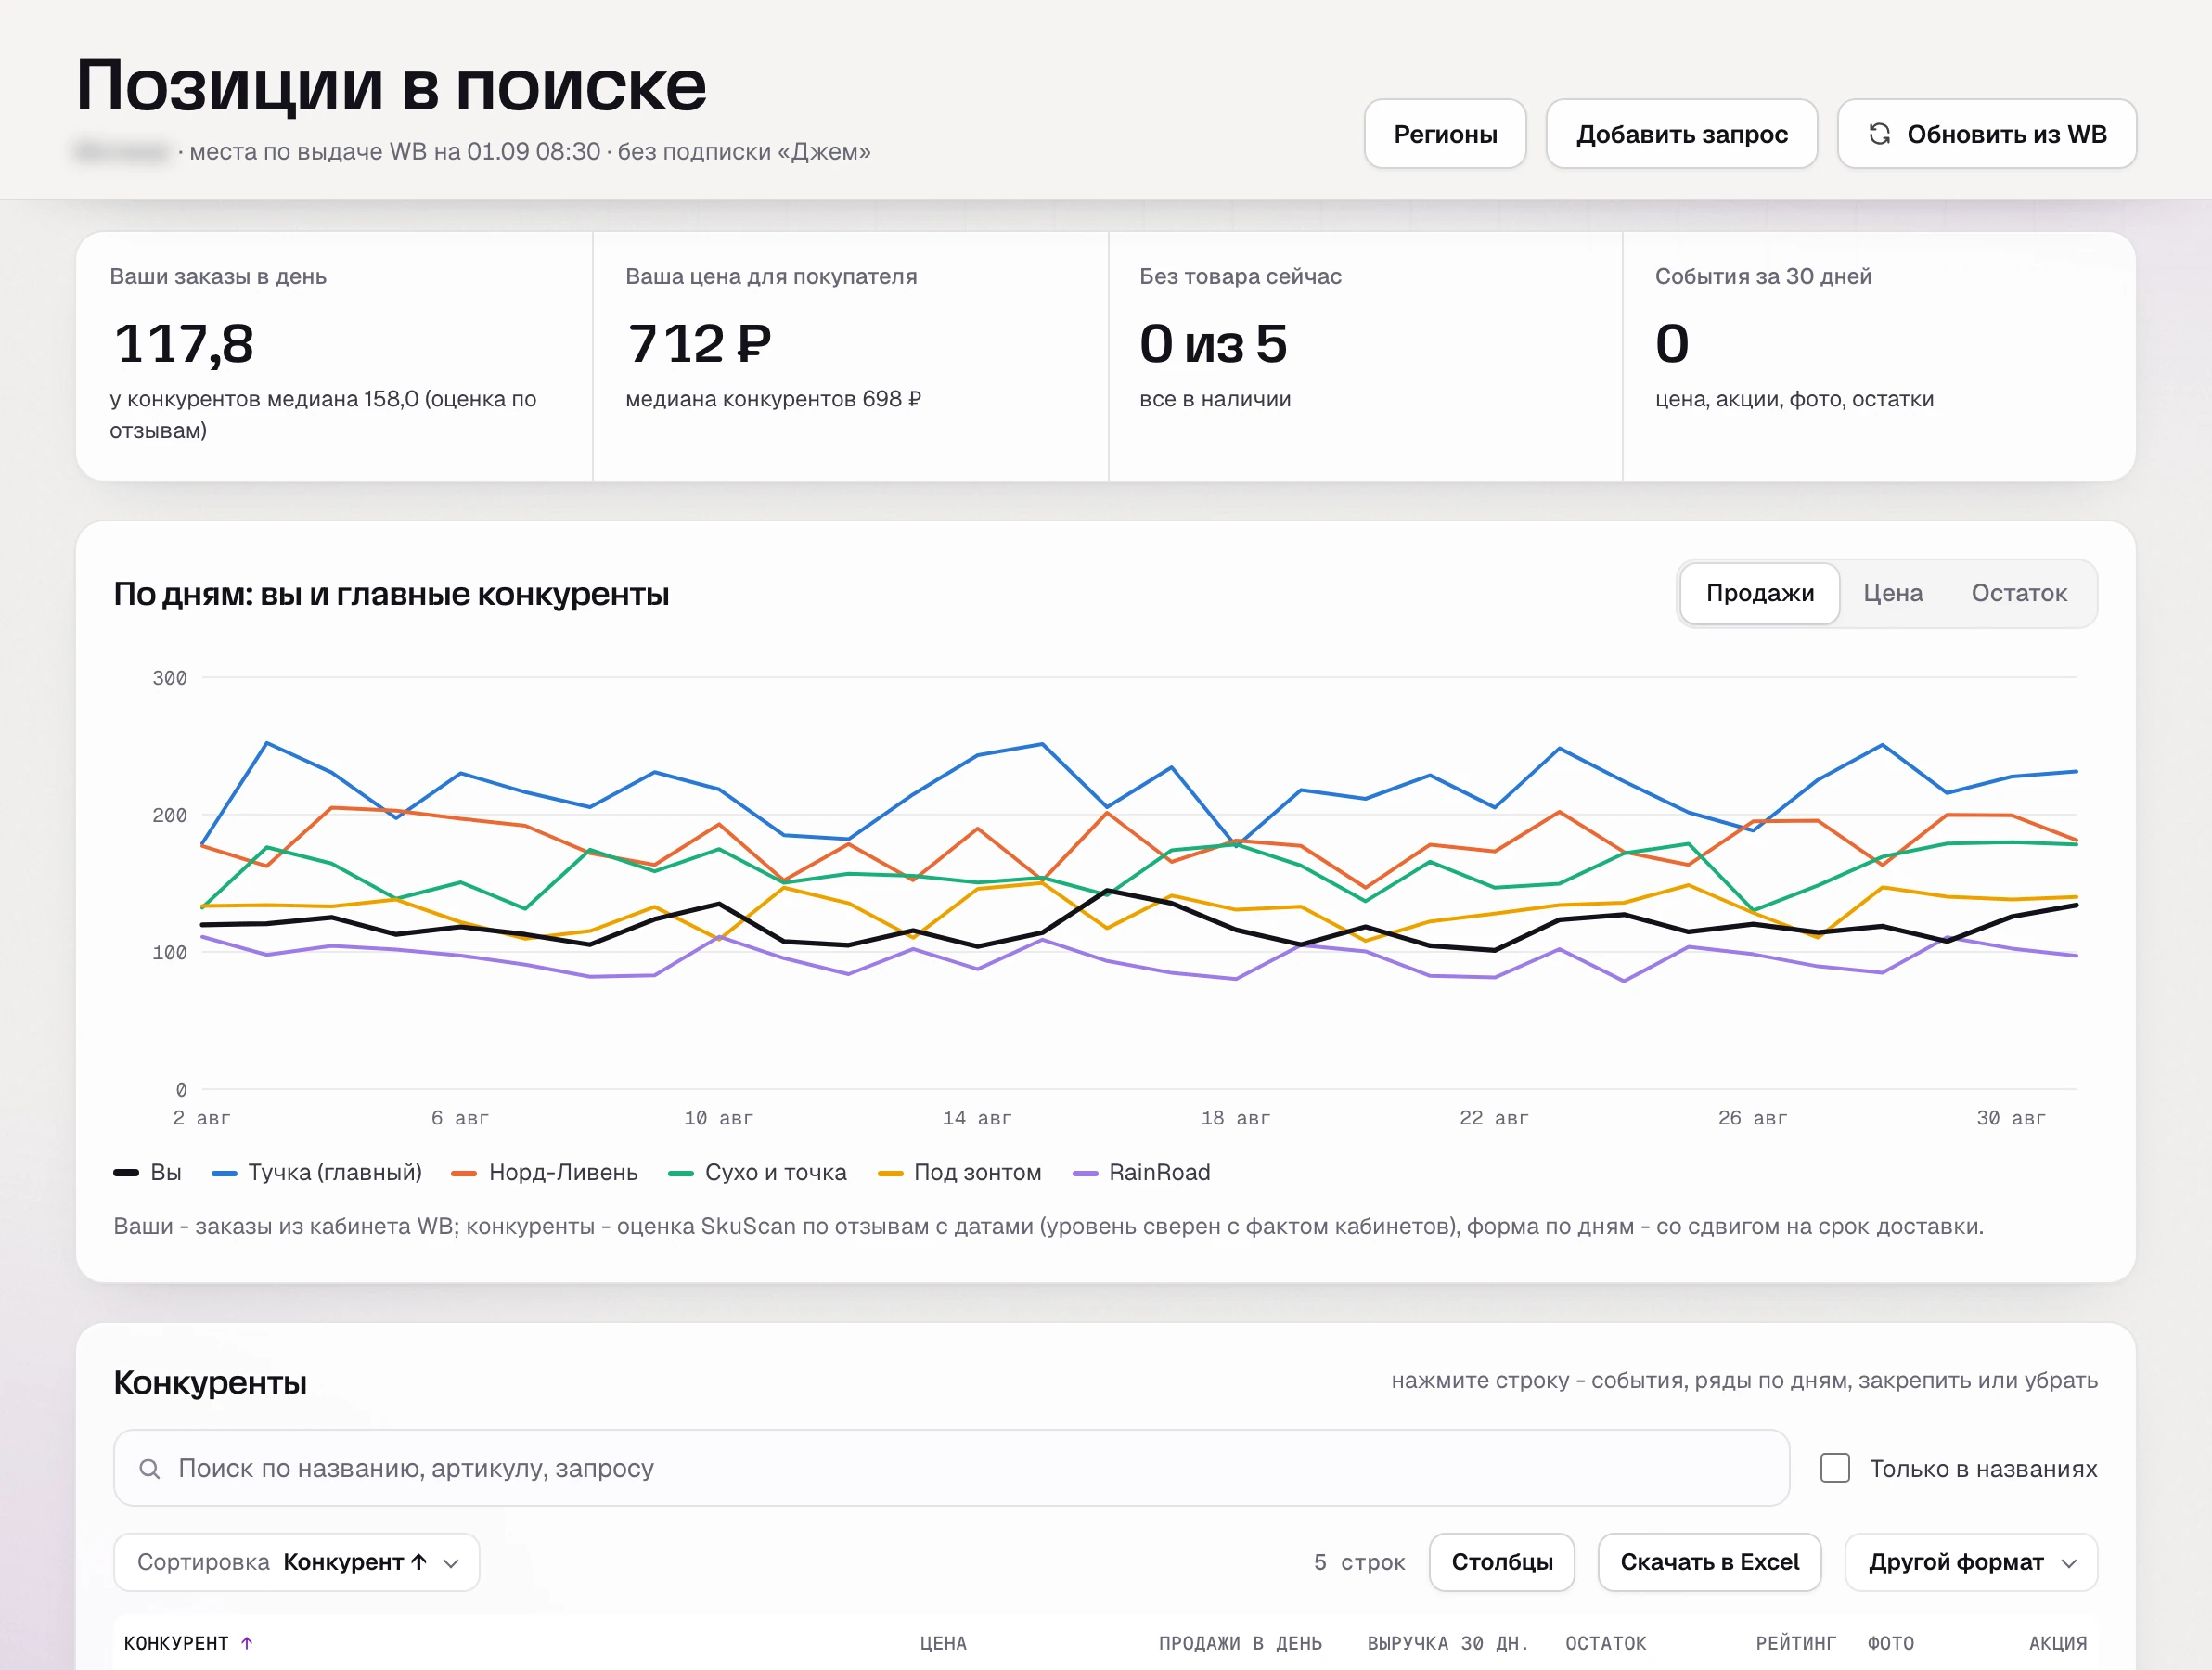Focus the Поиск по названию, артикулу, запросу field

tap(951, 1468)
